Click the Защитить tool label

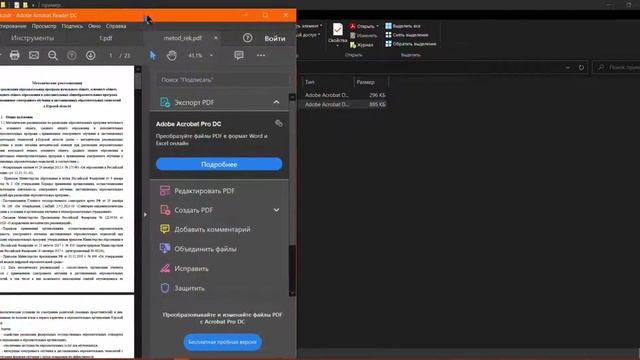tap(189, 288)
